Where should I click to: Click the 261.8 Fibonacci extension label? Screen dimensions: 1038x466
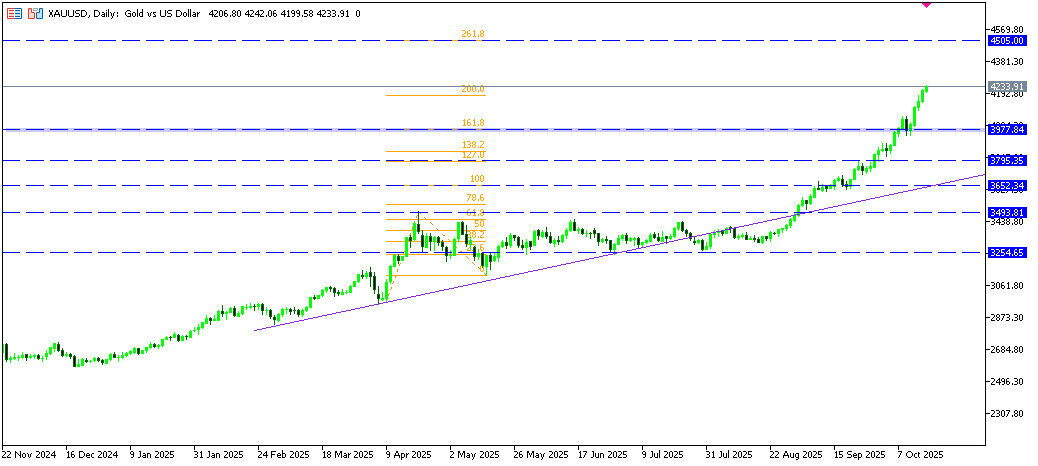coord(472,34)
